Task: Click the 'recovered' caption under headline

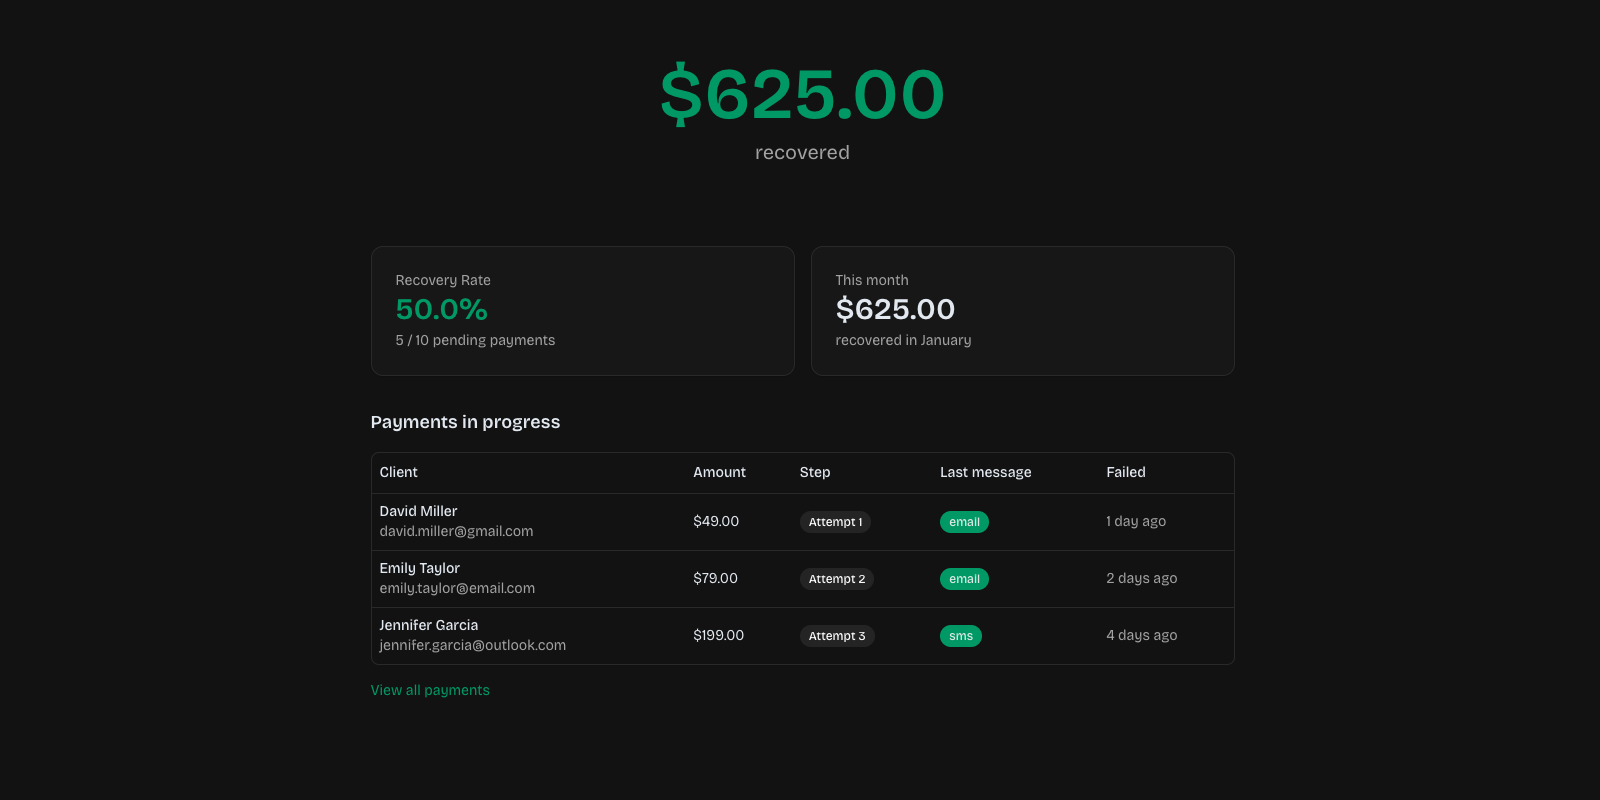Action: coord(802,152)
